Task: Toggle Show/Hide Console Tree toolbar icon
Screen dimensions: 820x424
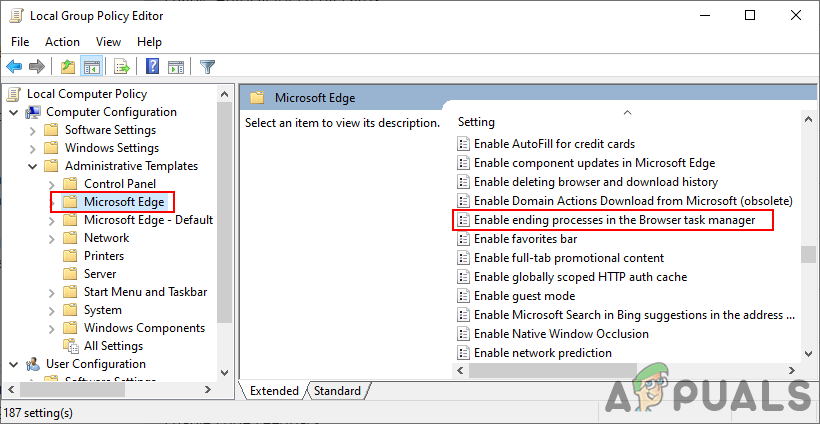Action: tap(91, 67)
